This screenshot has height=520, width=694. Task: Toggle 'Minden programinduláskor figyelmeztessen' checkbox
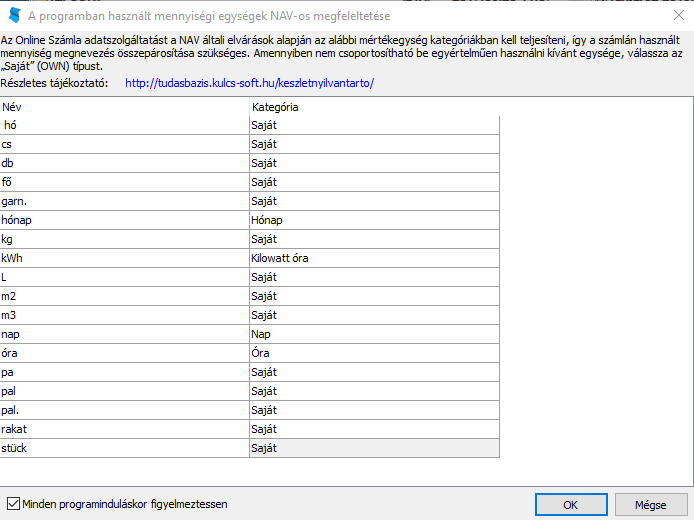13,504
